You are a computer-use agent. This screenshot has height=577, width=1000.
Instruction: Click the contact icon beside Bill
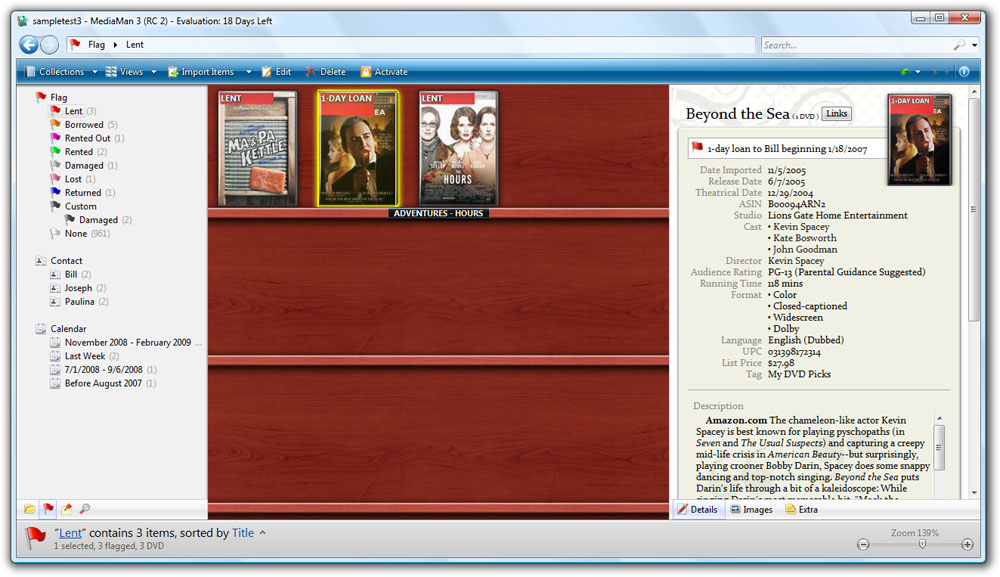tap(55, 274)
